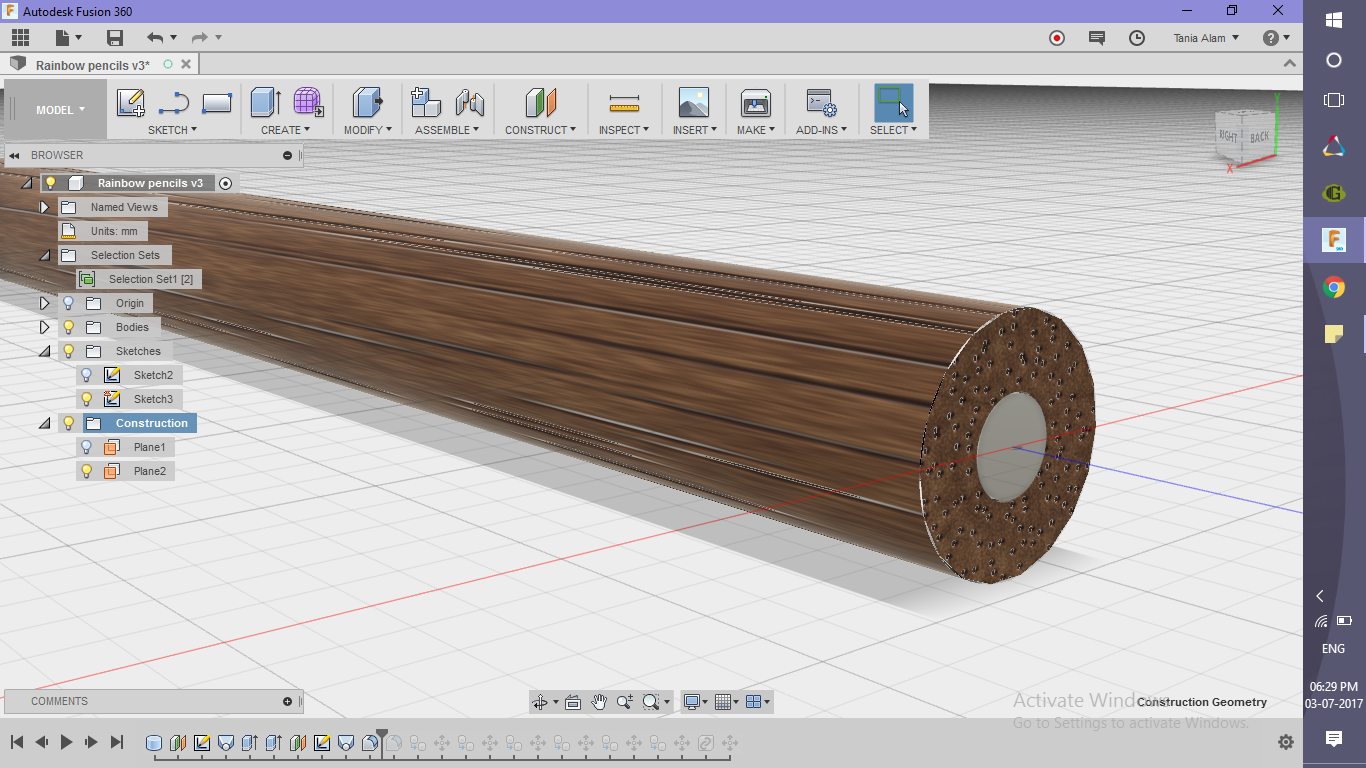Open the CREATE menu
The width and height of the screenshot is (1366, 768).
[285, 130]
